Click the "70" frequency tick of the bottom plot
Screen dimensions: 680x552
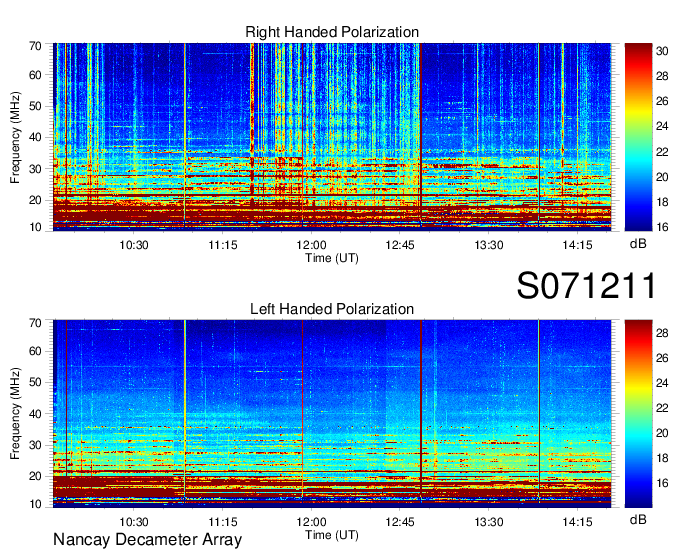point(35,323)
